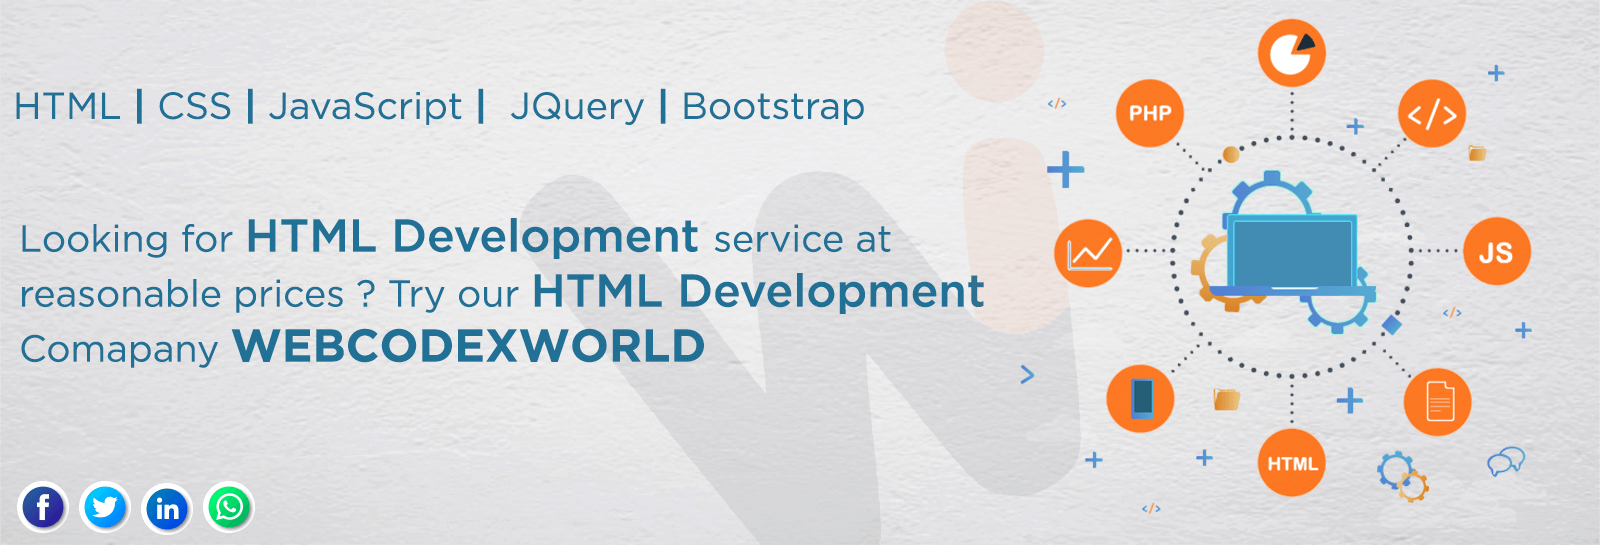The width and height of the screenshot is (1600, 545).
Task: Click the large blue plus beside PHP
Action: (x=1066, y=169)
